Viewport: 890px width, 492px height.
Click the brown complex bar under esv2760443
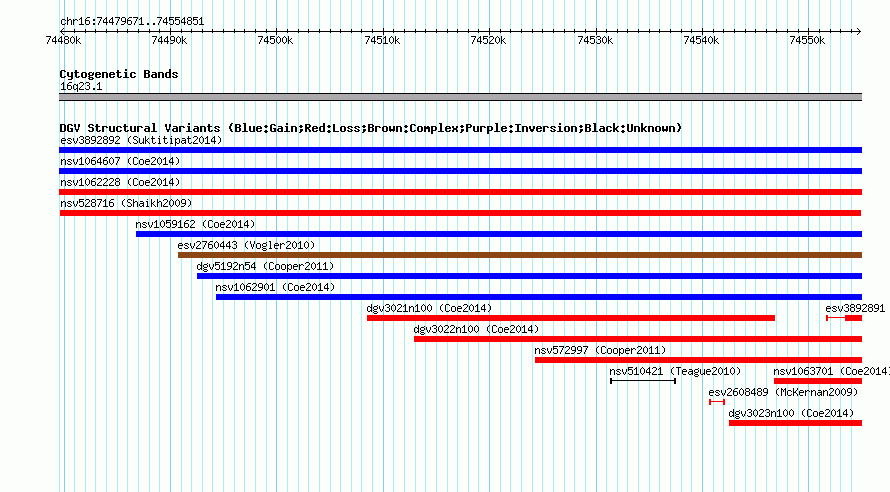(520, 255)
